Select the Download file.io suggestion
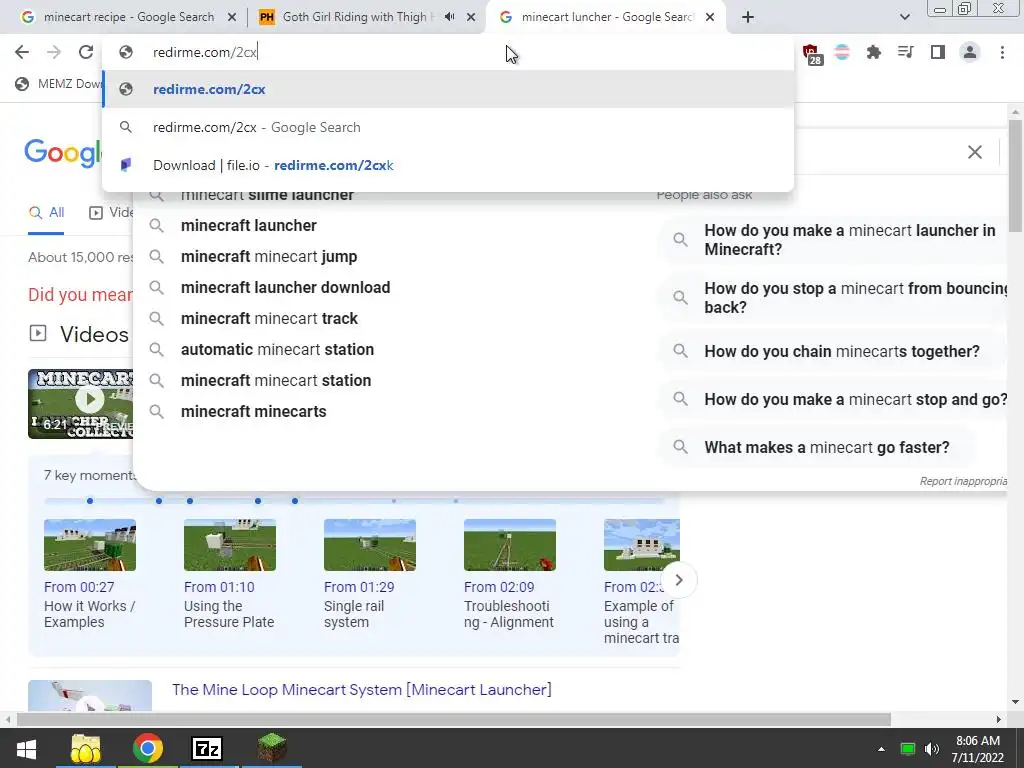 (448, 165)
